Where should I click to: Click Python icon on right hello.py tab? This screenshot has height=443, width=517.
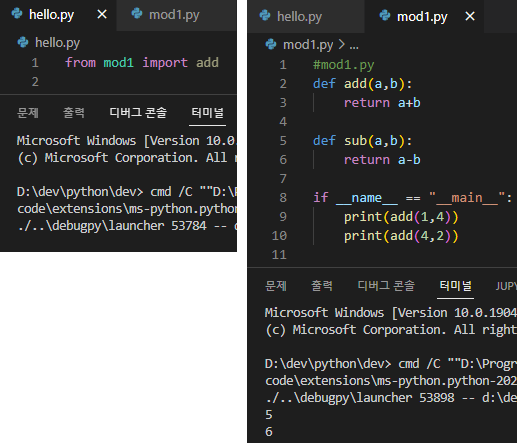265,15
